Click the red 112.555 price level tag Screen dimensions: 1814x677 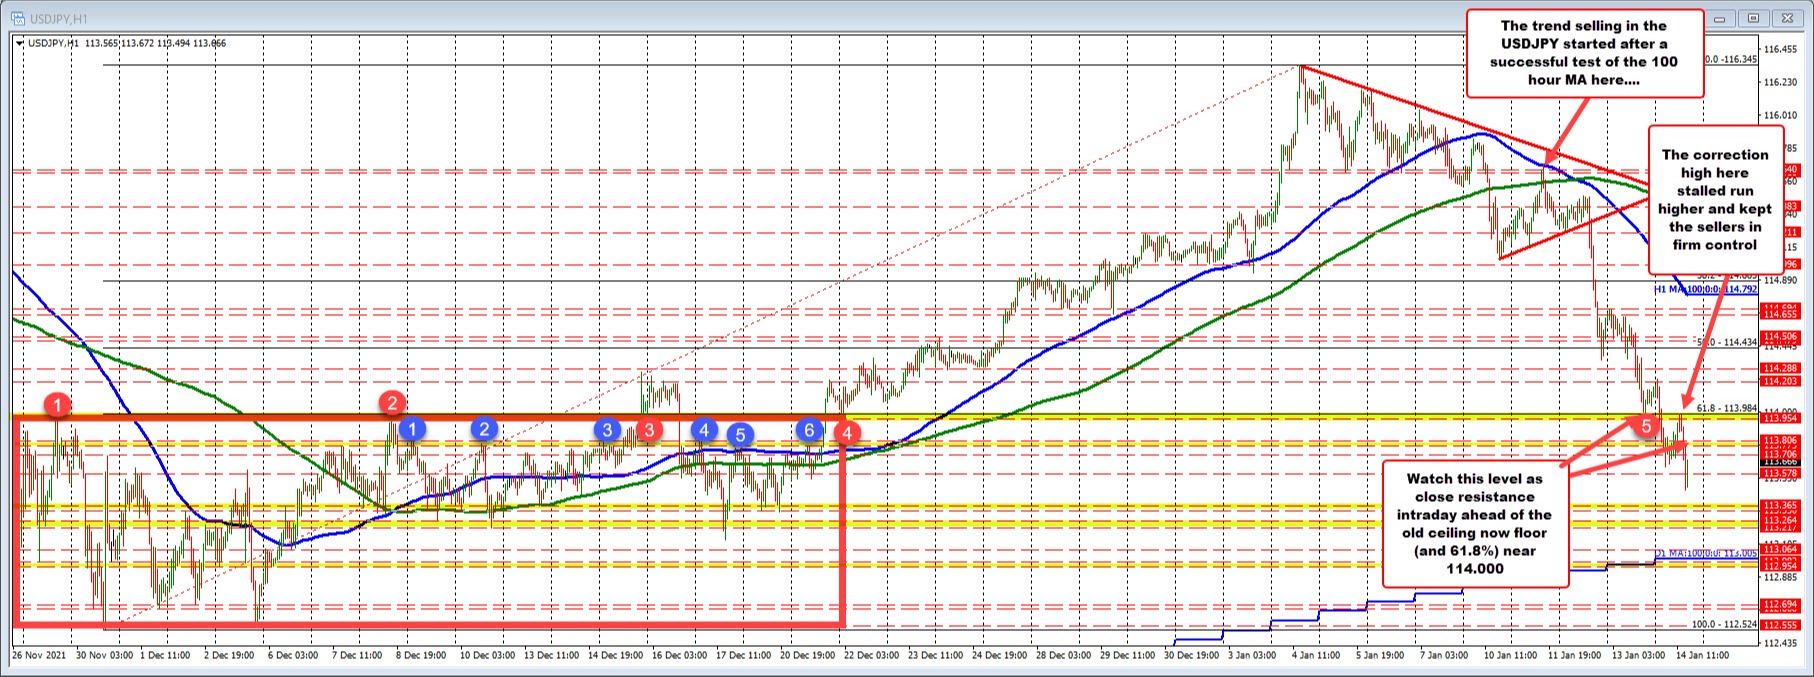click(1781, 625)
